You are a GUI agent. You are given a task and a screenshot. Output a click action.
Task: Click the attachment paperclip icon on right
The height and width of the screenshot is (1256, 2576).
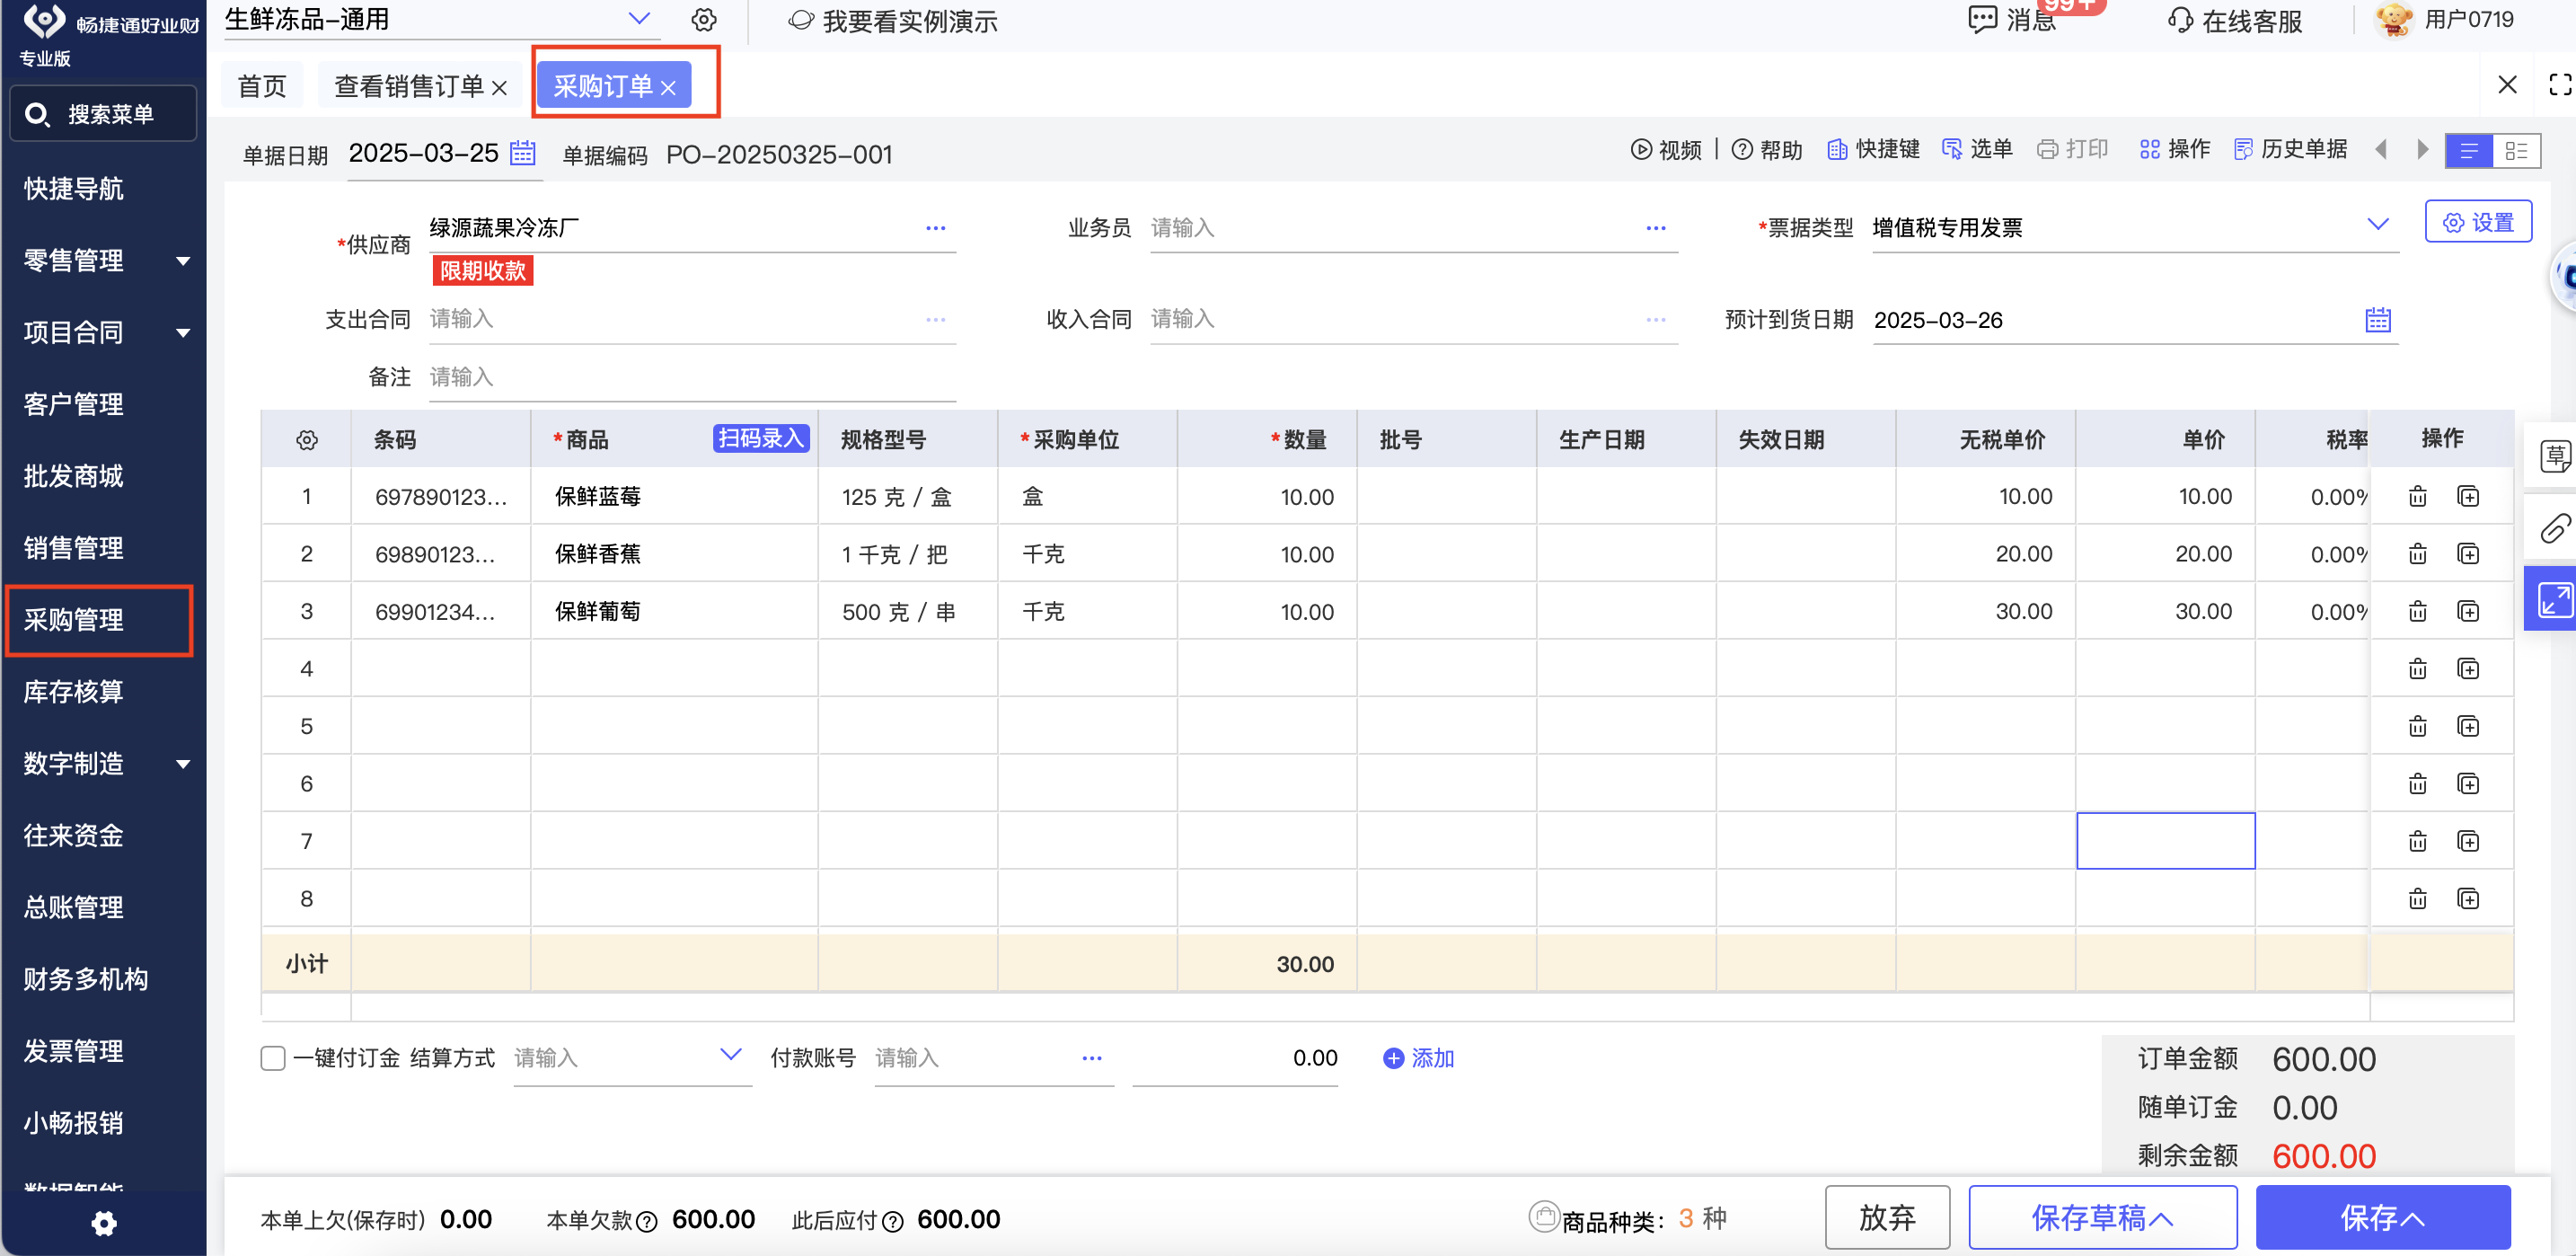click(x=2555, y=528)
